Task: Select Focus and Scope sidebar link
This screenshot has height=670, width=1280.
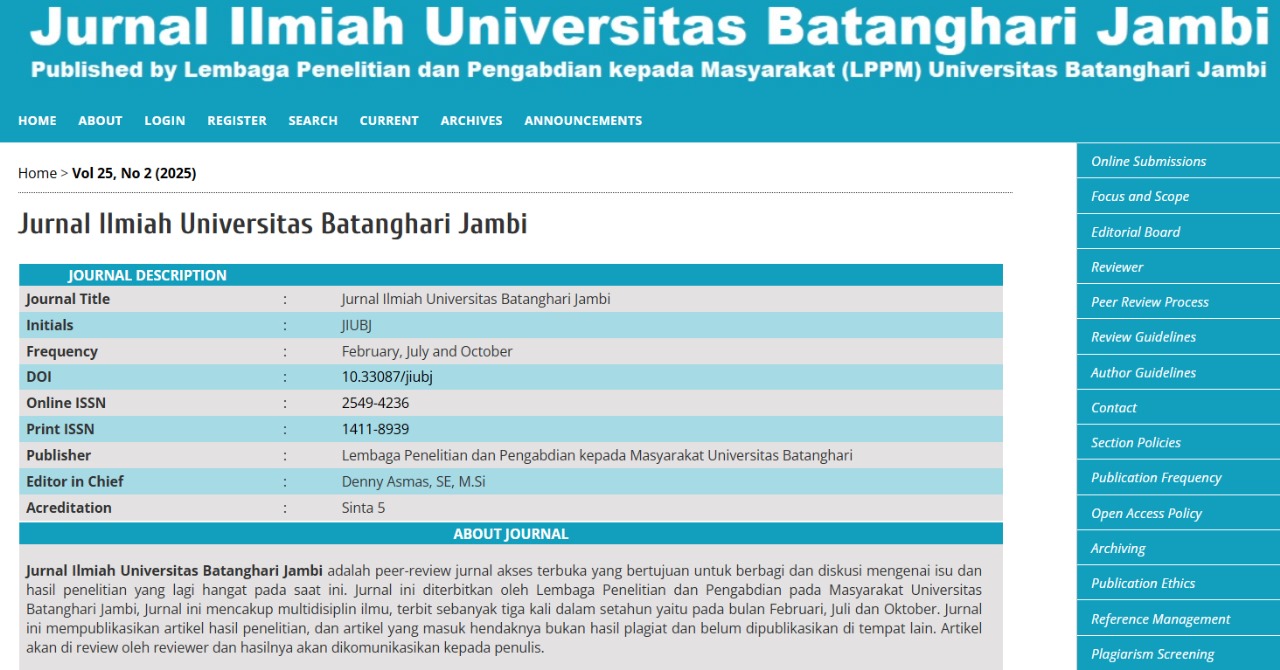Action: [1140, 196]
